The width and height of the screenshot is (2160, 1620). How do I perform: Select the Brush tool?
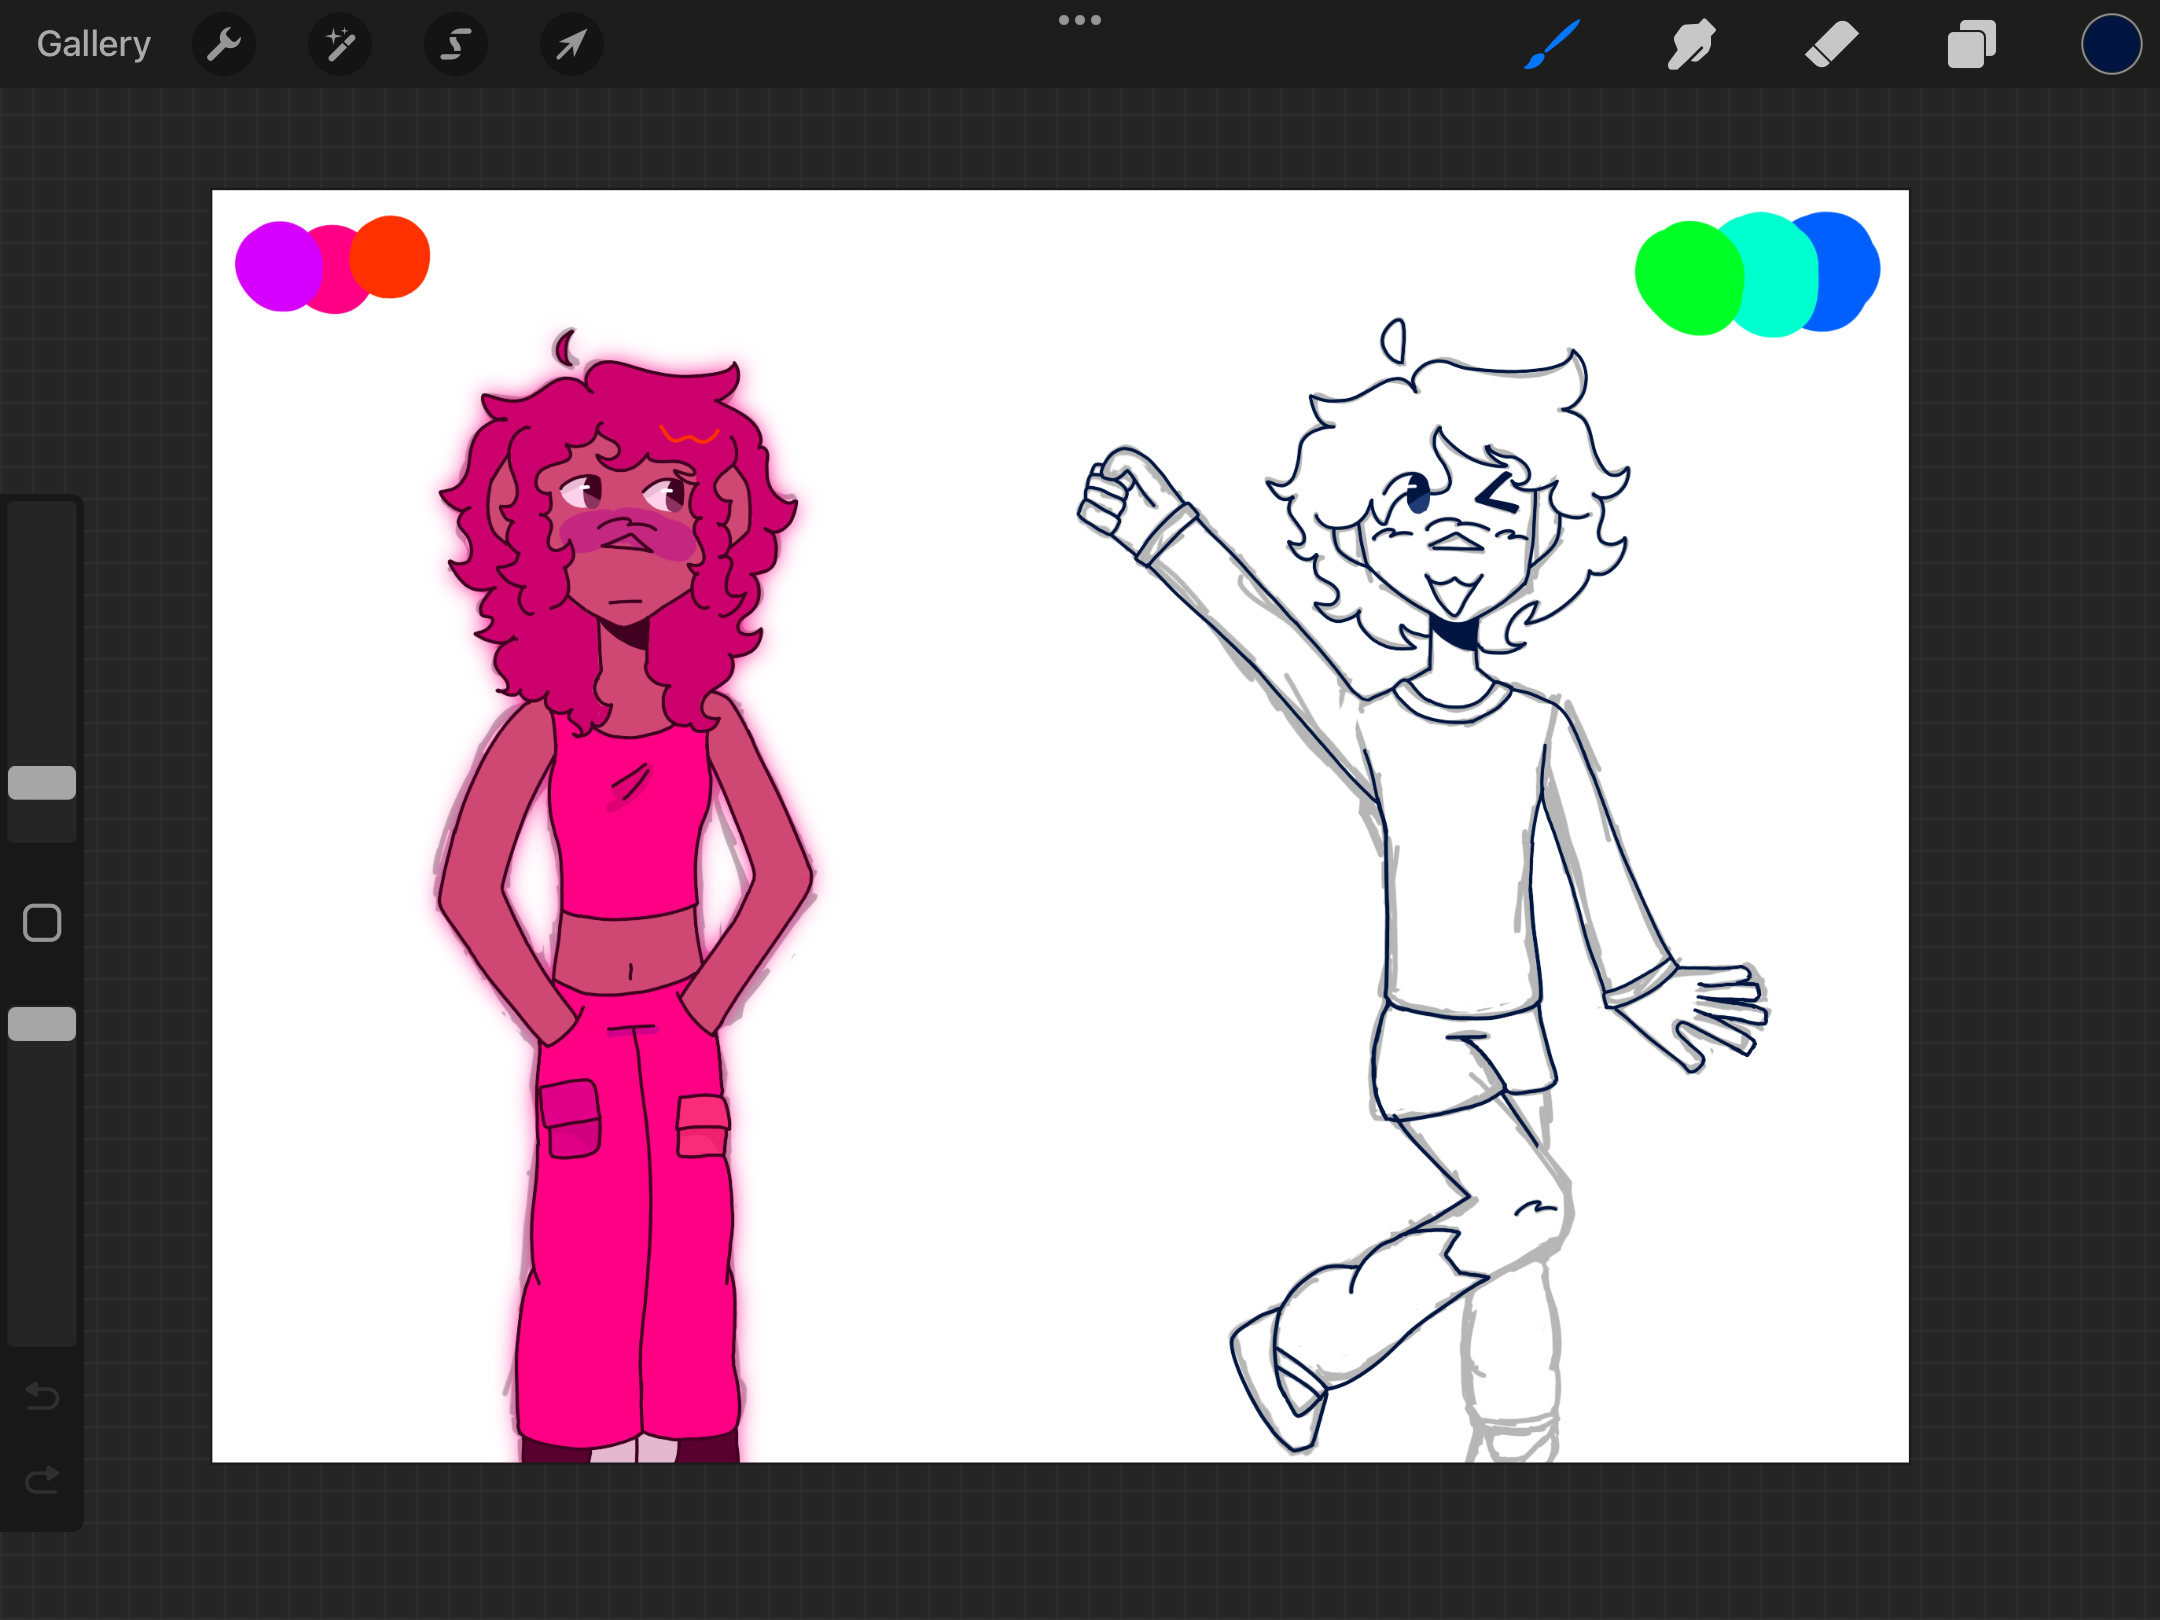click(x=1552, y=44)
